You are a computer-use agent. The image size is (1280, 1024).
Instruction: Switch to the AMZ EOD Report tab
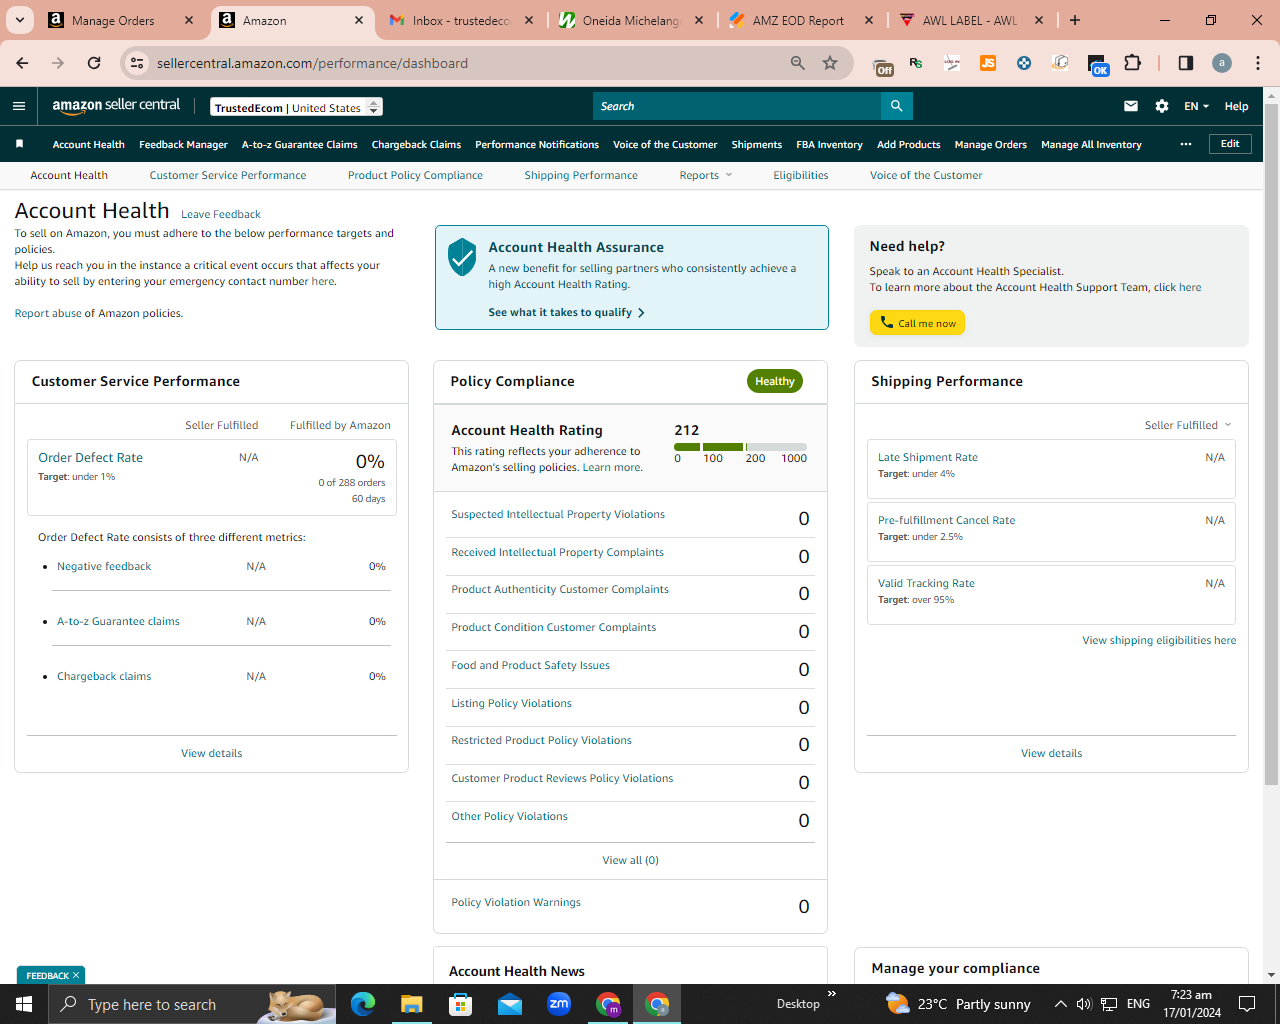click(803, 20)
